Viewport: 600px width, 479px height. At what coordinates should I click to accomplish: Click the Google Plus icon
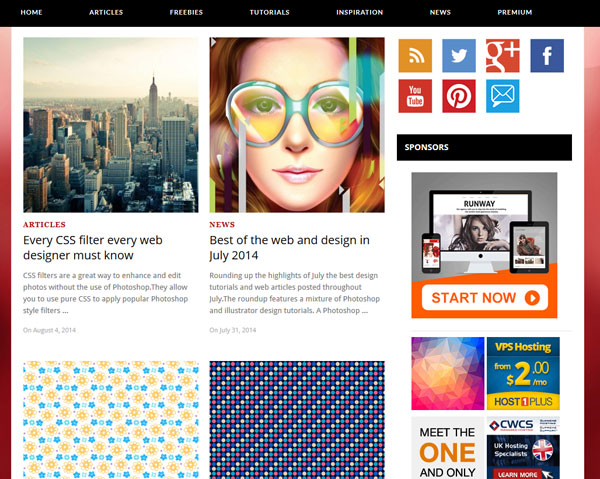click(x=503, y=56)
